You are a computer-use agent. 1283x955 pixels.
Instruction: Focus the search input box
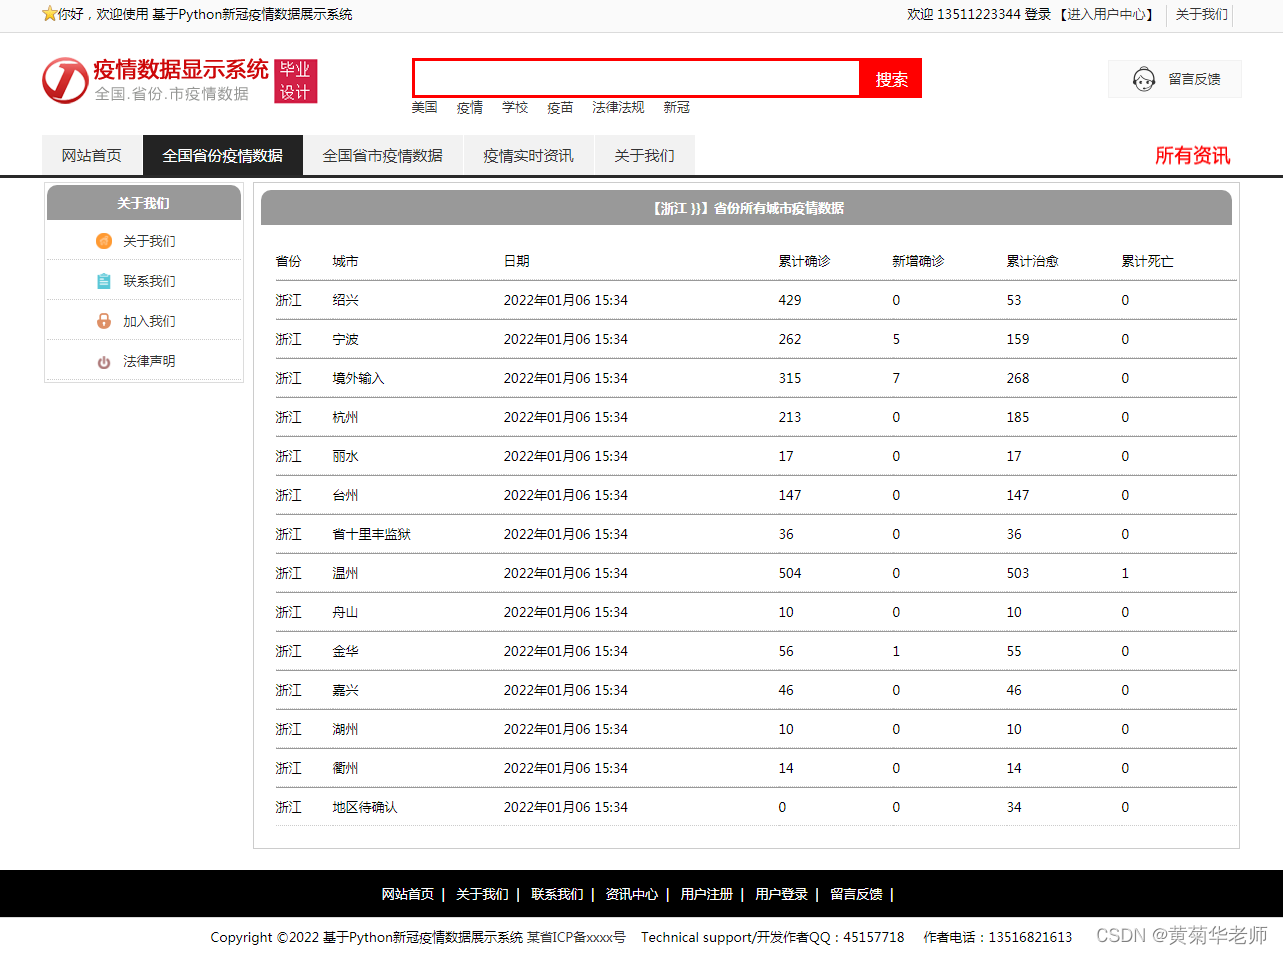(636, 78)
